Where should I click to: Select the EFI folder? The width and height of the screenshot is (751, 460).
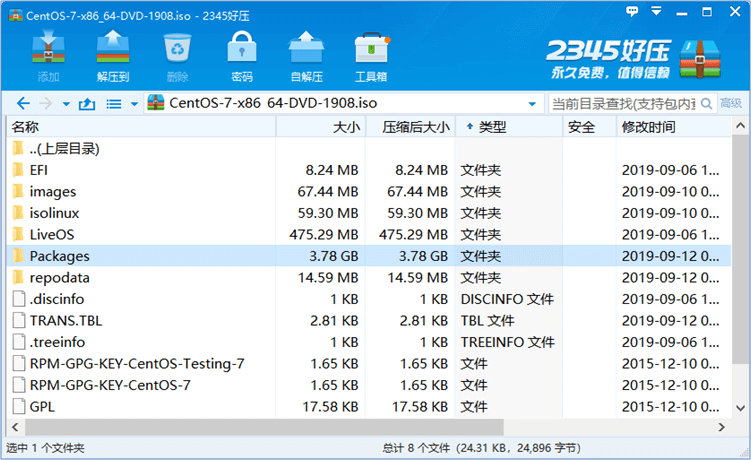pyautogui.click(x=369, y=170)
